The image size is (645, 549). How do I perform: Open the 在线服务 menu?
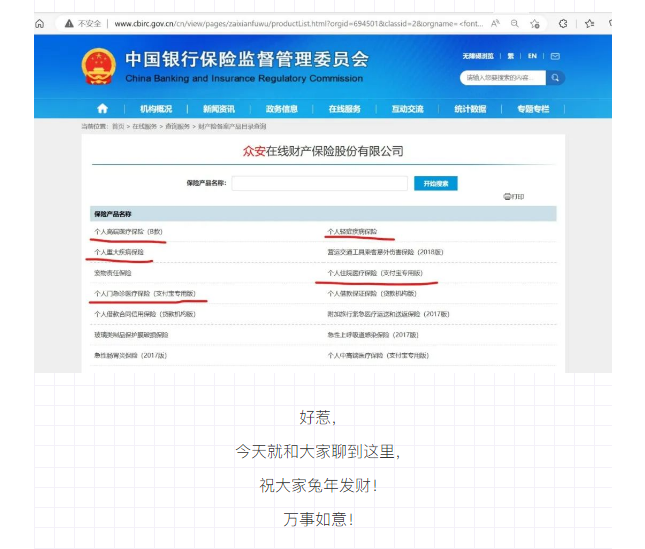345,109
